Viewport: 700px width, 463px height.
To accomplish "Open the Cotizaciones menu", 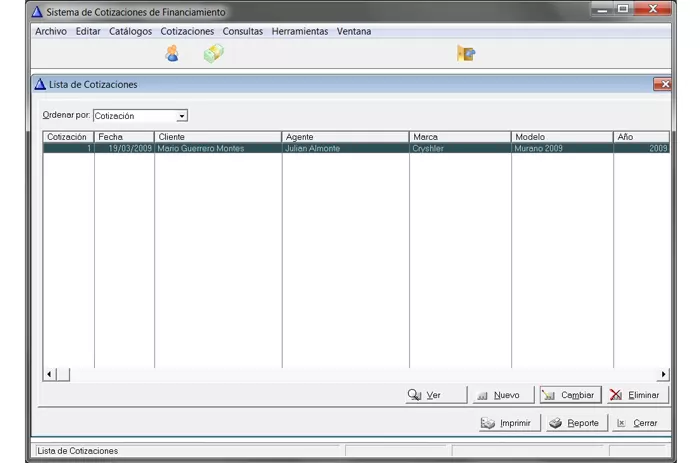I will point(187,31).
